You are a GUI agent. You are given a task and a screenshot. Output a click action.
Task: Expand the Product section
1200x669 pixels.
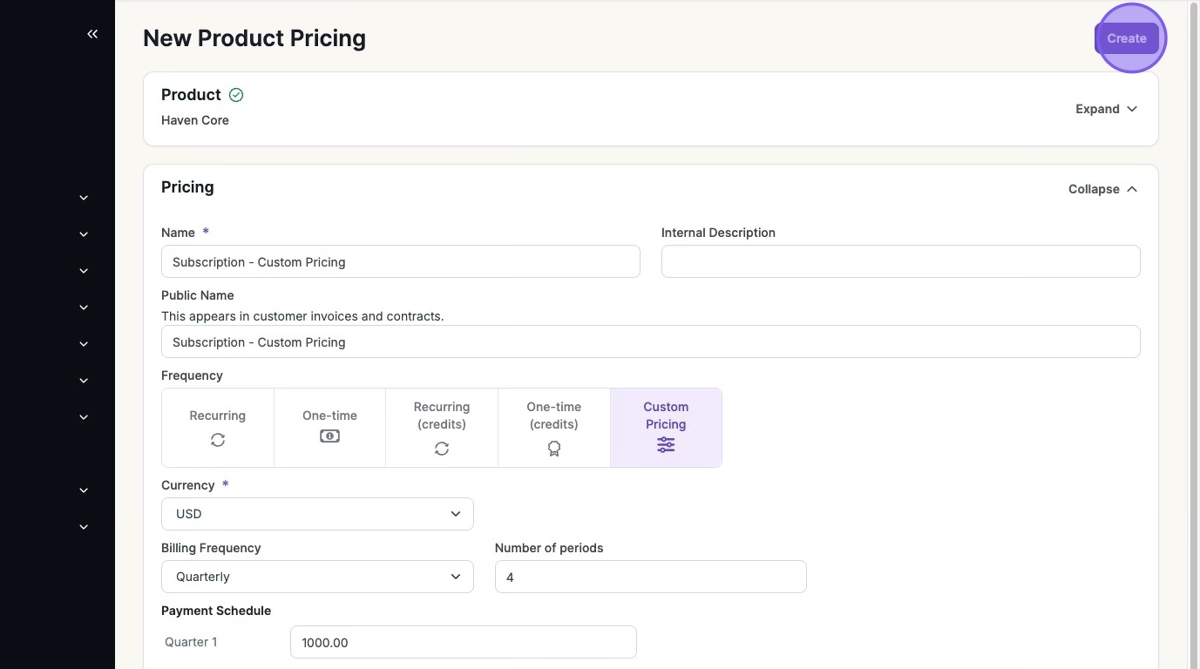pos(1106,109)
